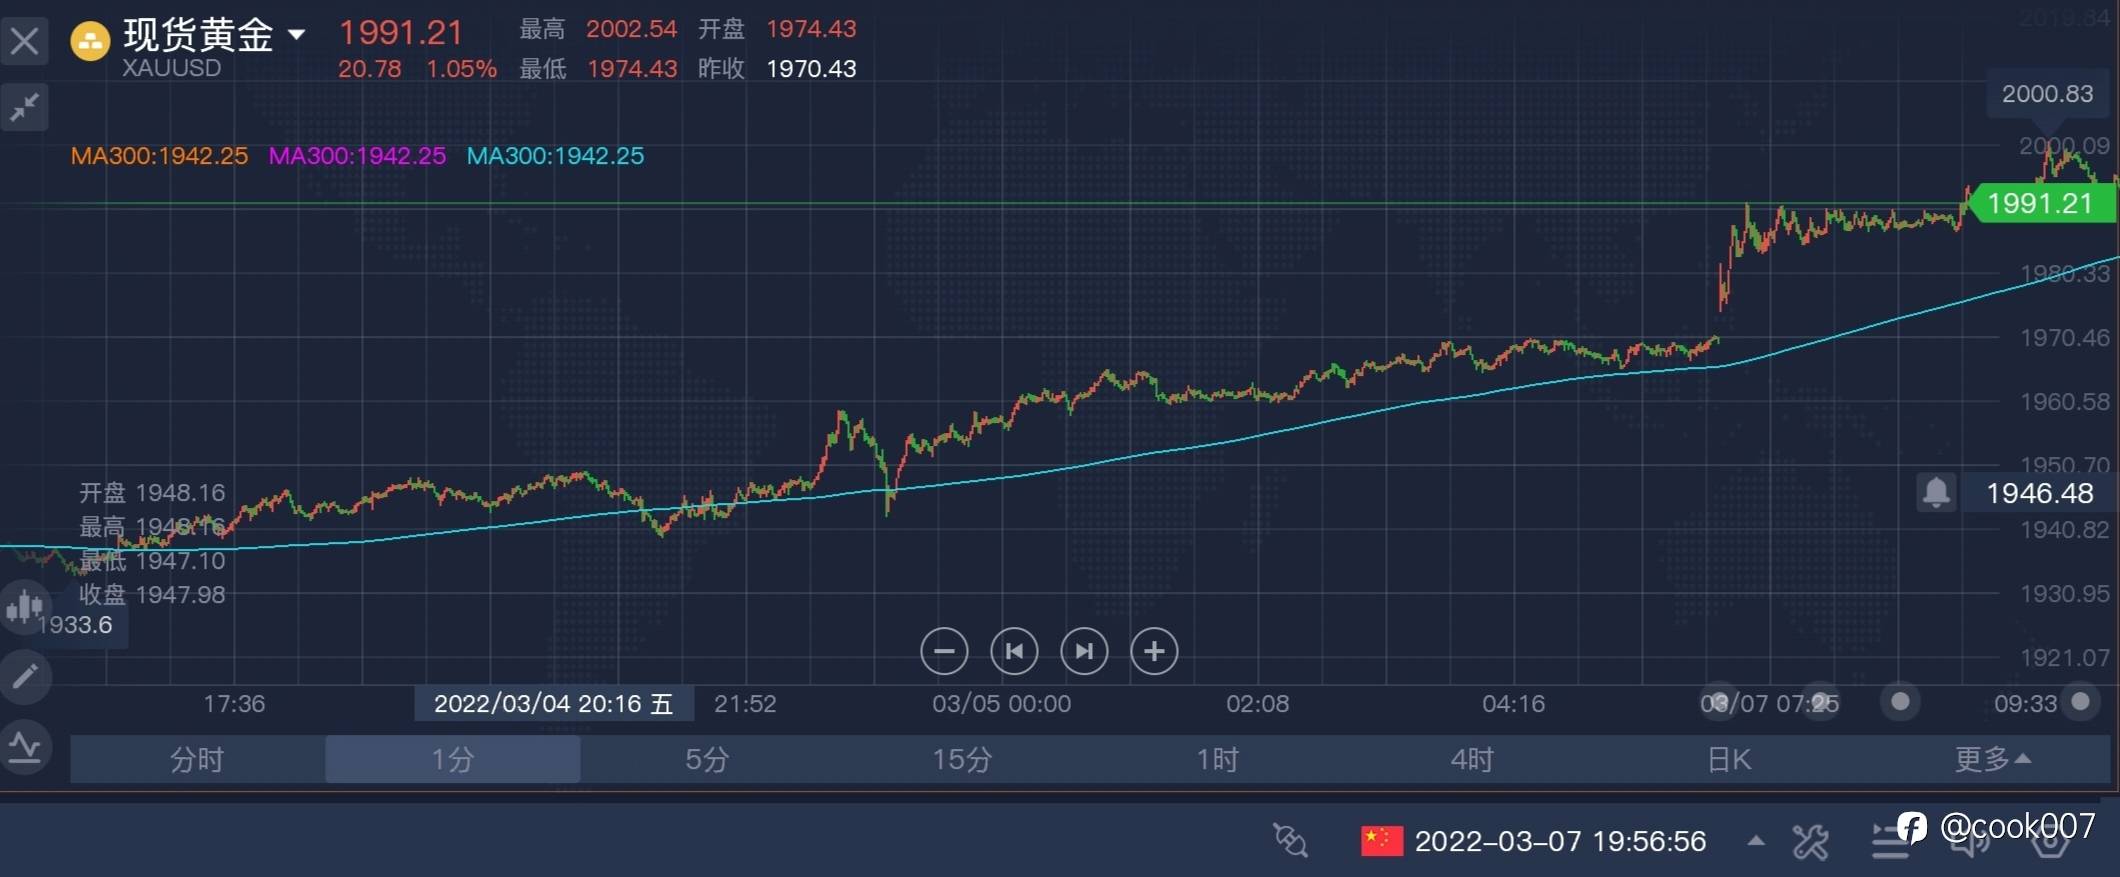Click the collapse fullscreen arrows icon
Screen dimensions: 2120x877
pos(25,106)
